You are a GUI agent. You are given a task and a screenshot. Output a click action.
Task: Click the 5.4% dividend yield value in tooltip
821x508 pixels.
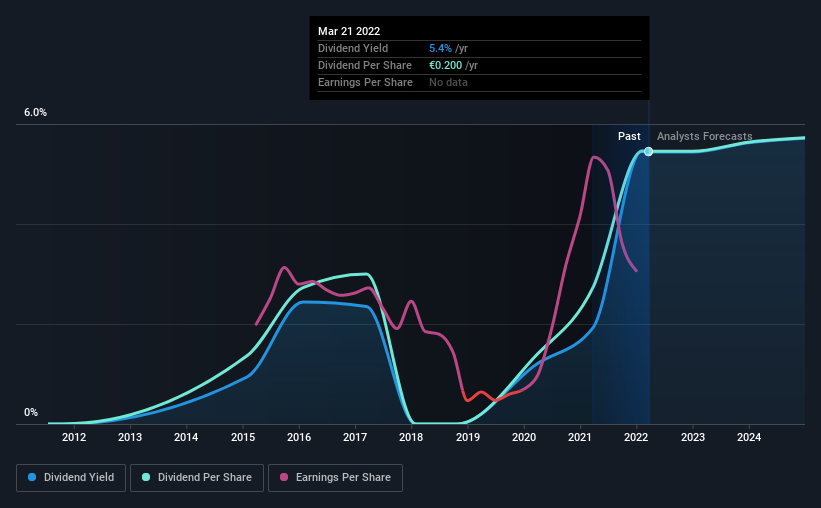pyautogui.click(x=440, y=48)
